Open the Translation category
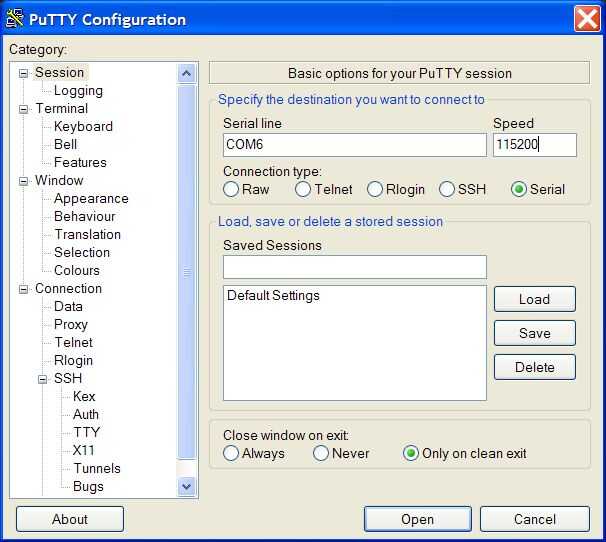Image resolution: width=606 pixels, height=542 pixels. [x=87, y=234]
